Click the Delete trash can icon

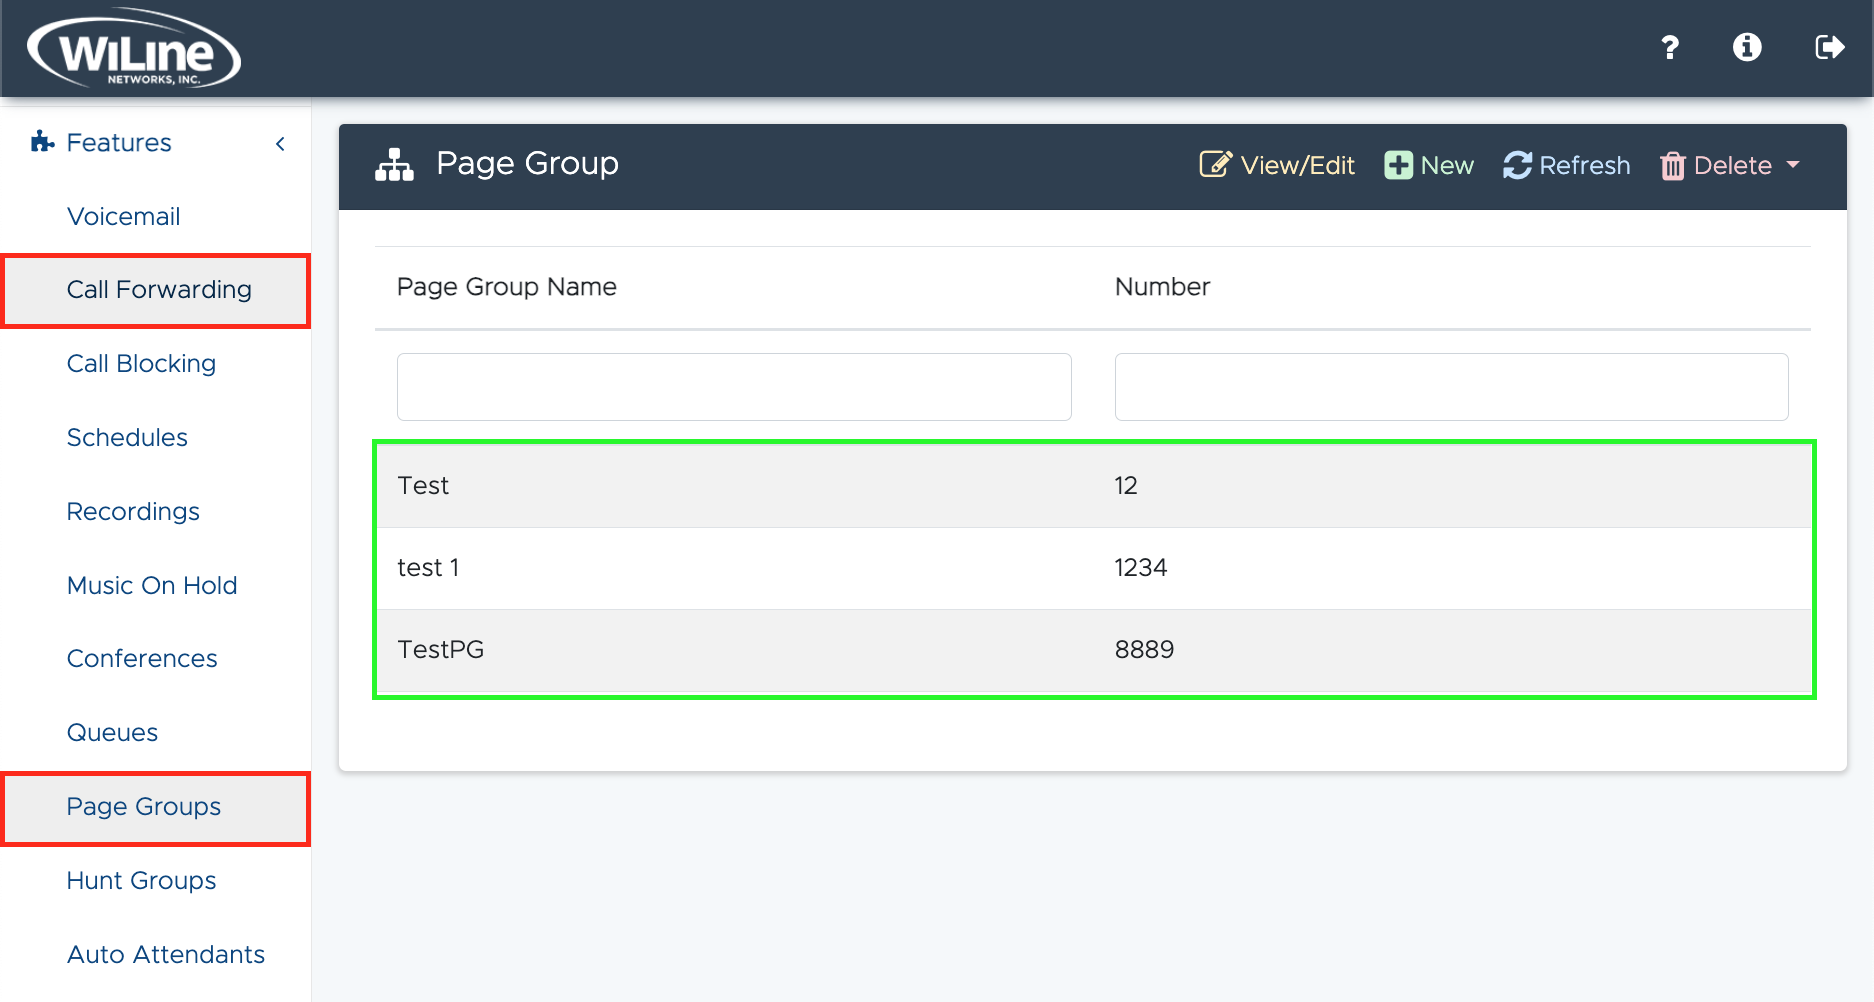(1673, 166)
